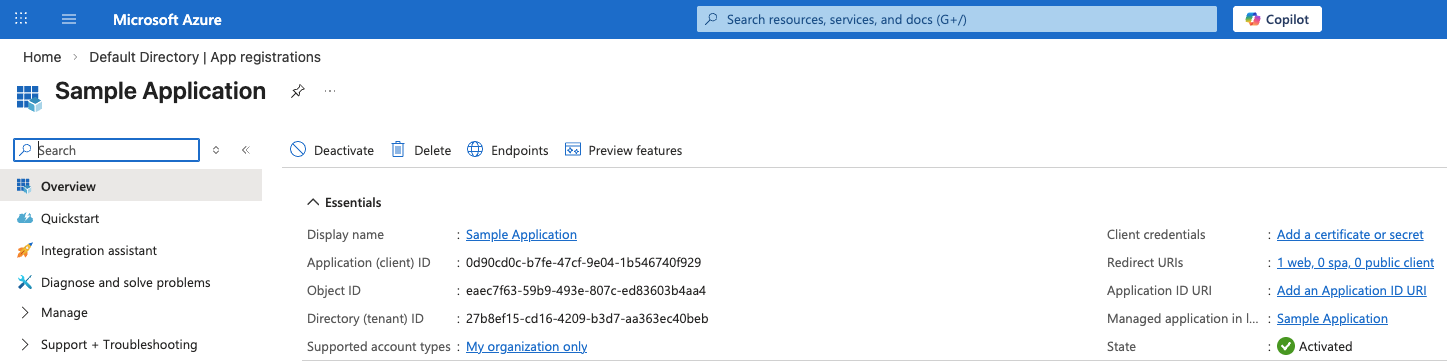This screenshot has height=362, width=1447.
Task: Open the Sample Application display name link
Action: [521, 234]
